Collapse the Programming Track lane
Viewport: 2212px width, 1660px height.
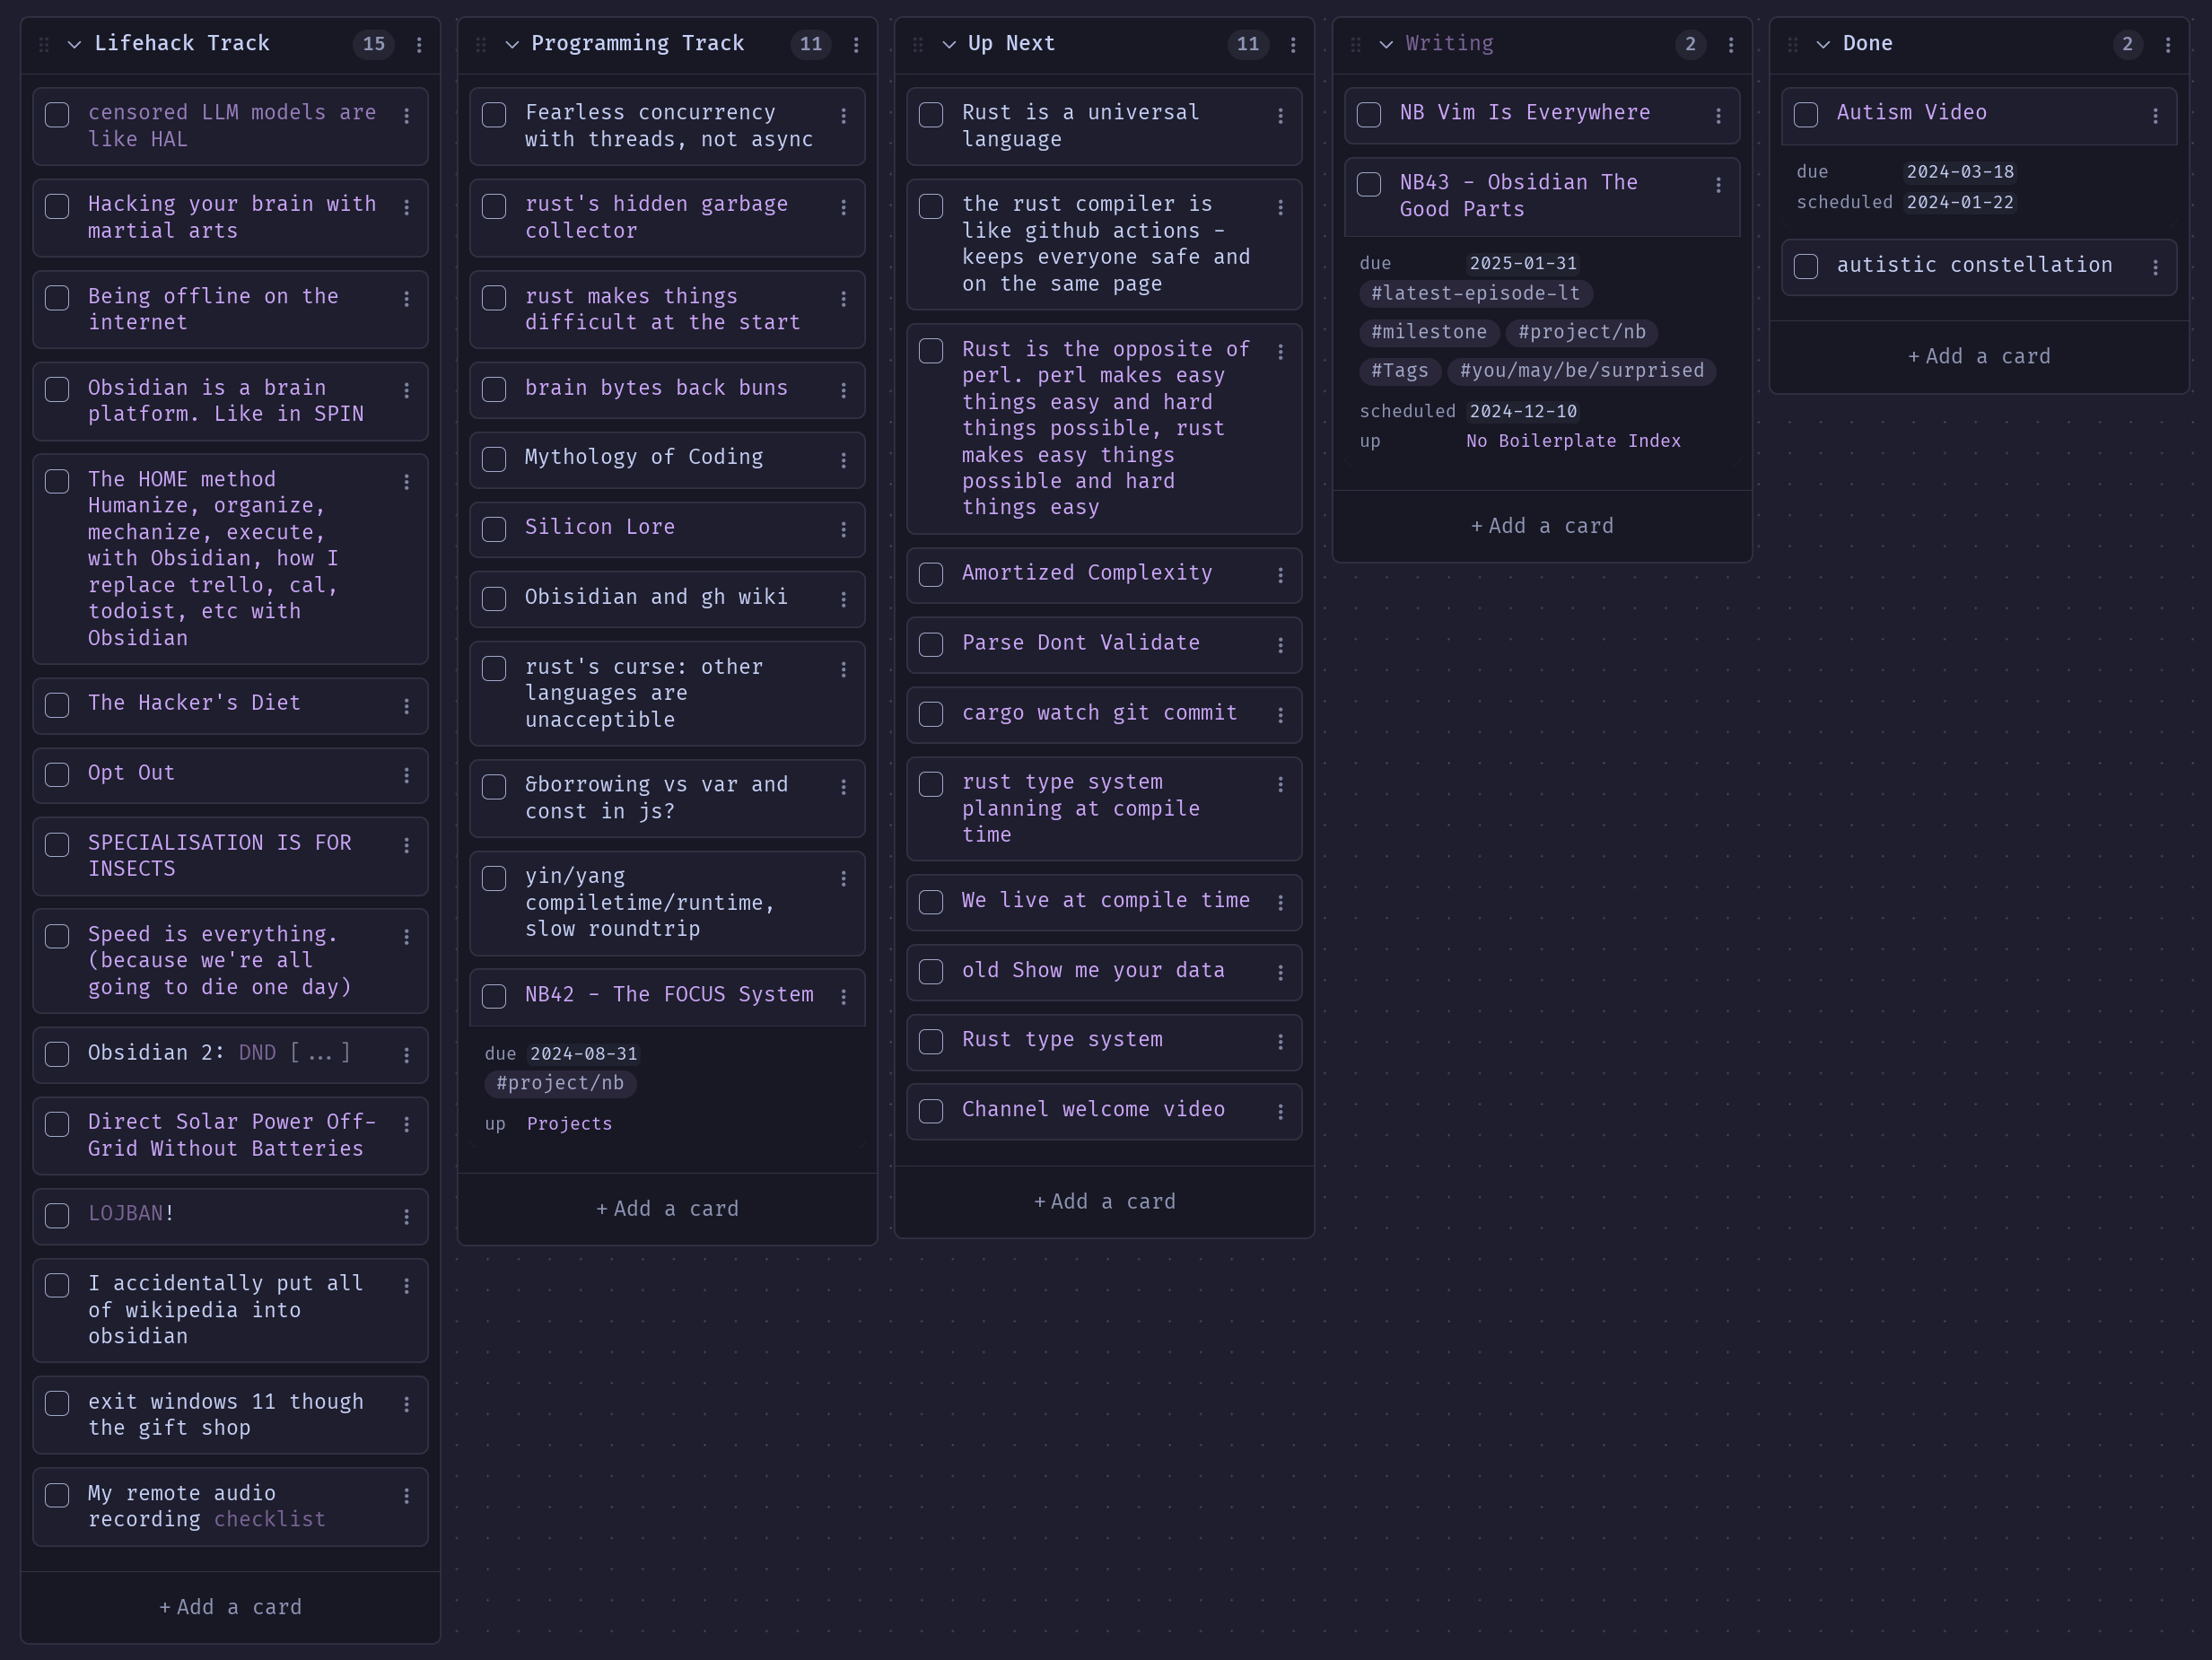[512, 45]
